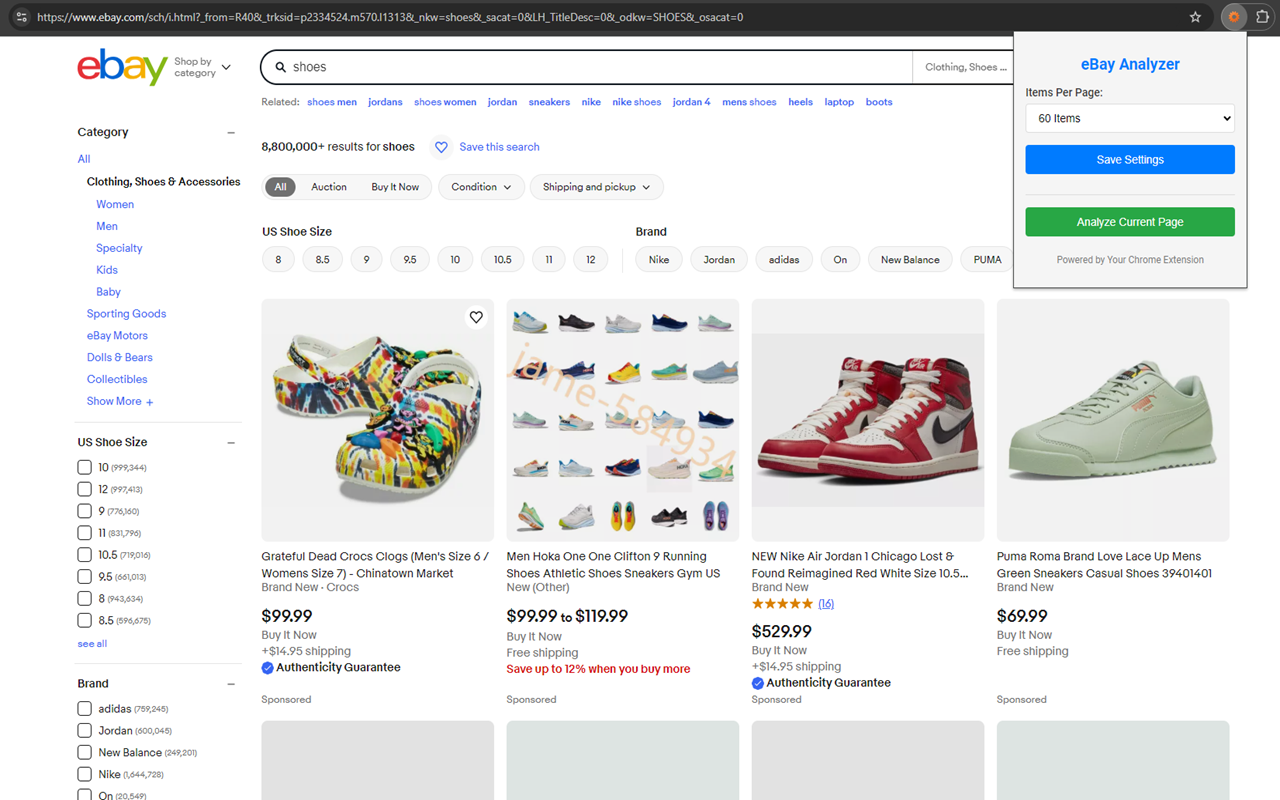
Task: Check the size 9 filter checkbox
Action: click(x=85, y=511)
